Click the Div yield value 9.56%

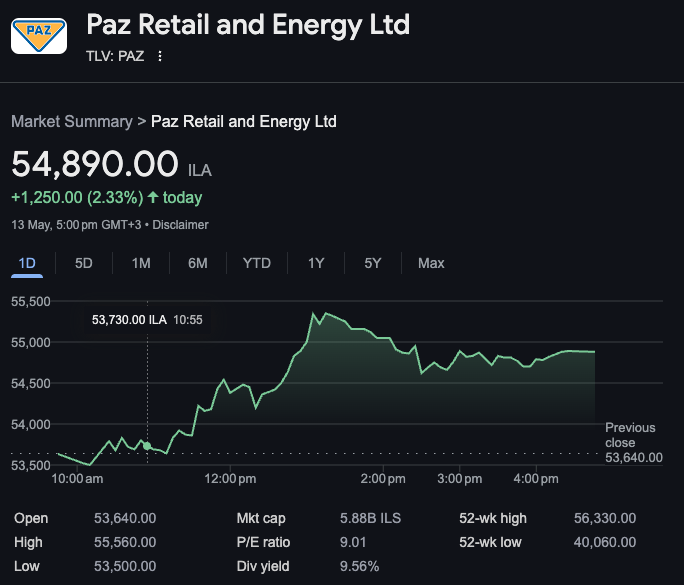pyautogui.click(x=359, y=566)
